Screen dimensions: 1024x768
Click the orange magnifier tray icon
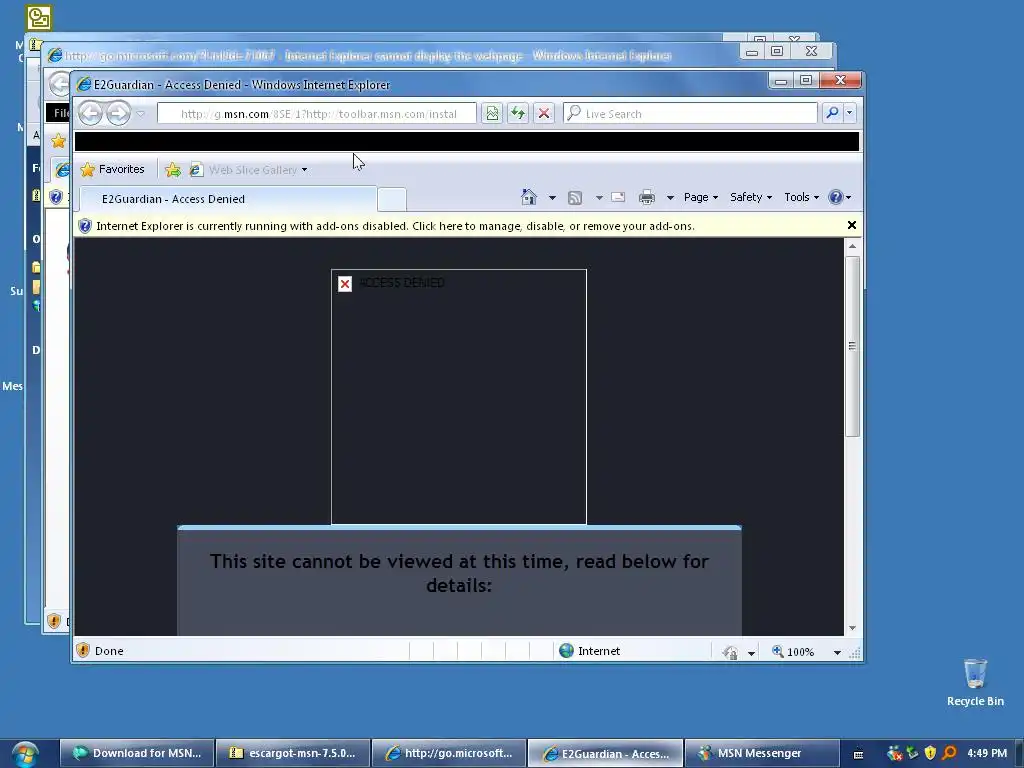[x=950, y=753]
